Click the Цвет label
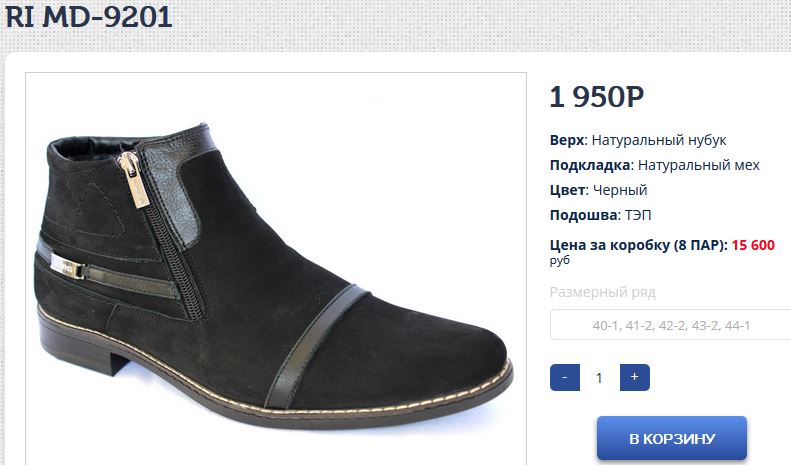 point(569,190)
